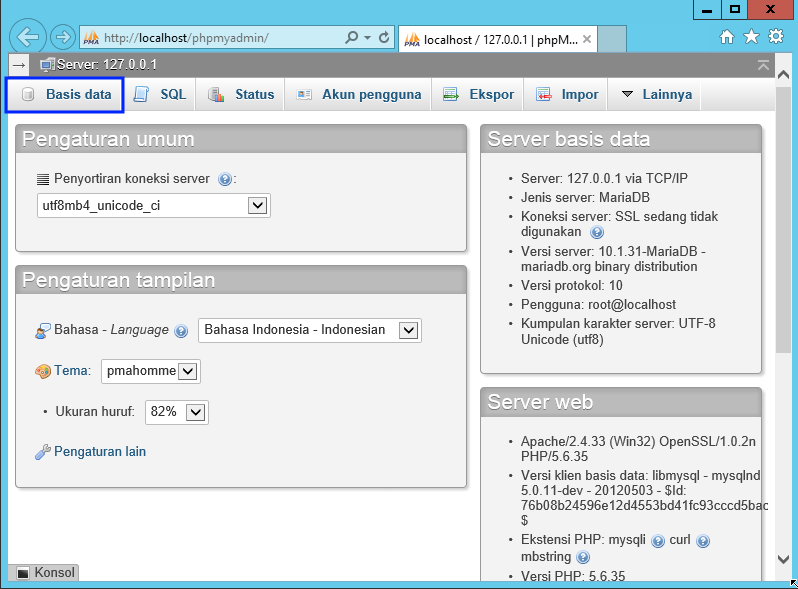Click the page scrollbar down arrow
The image size is (798, 589).
point(784,559)
